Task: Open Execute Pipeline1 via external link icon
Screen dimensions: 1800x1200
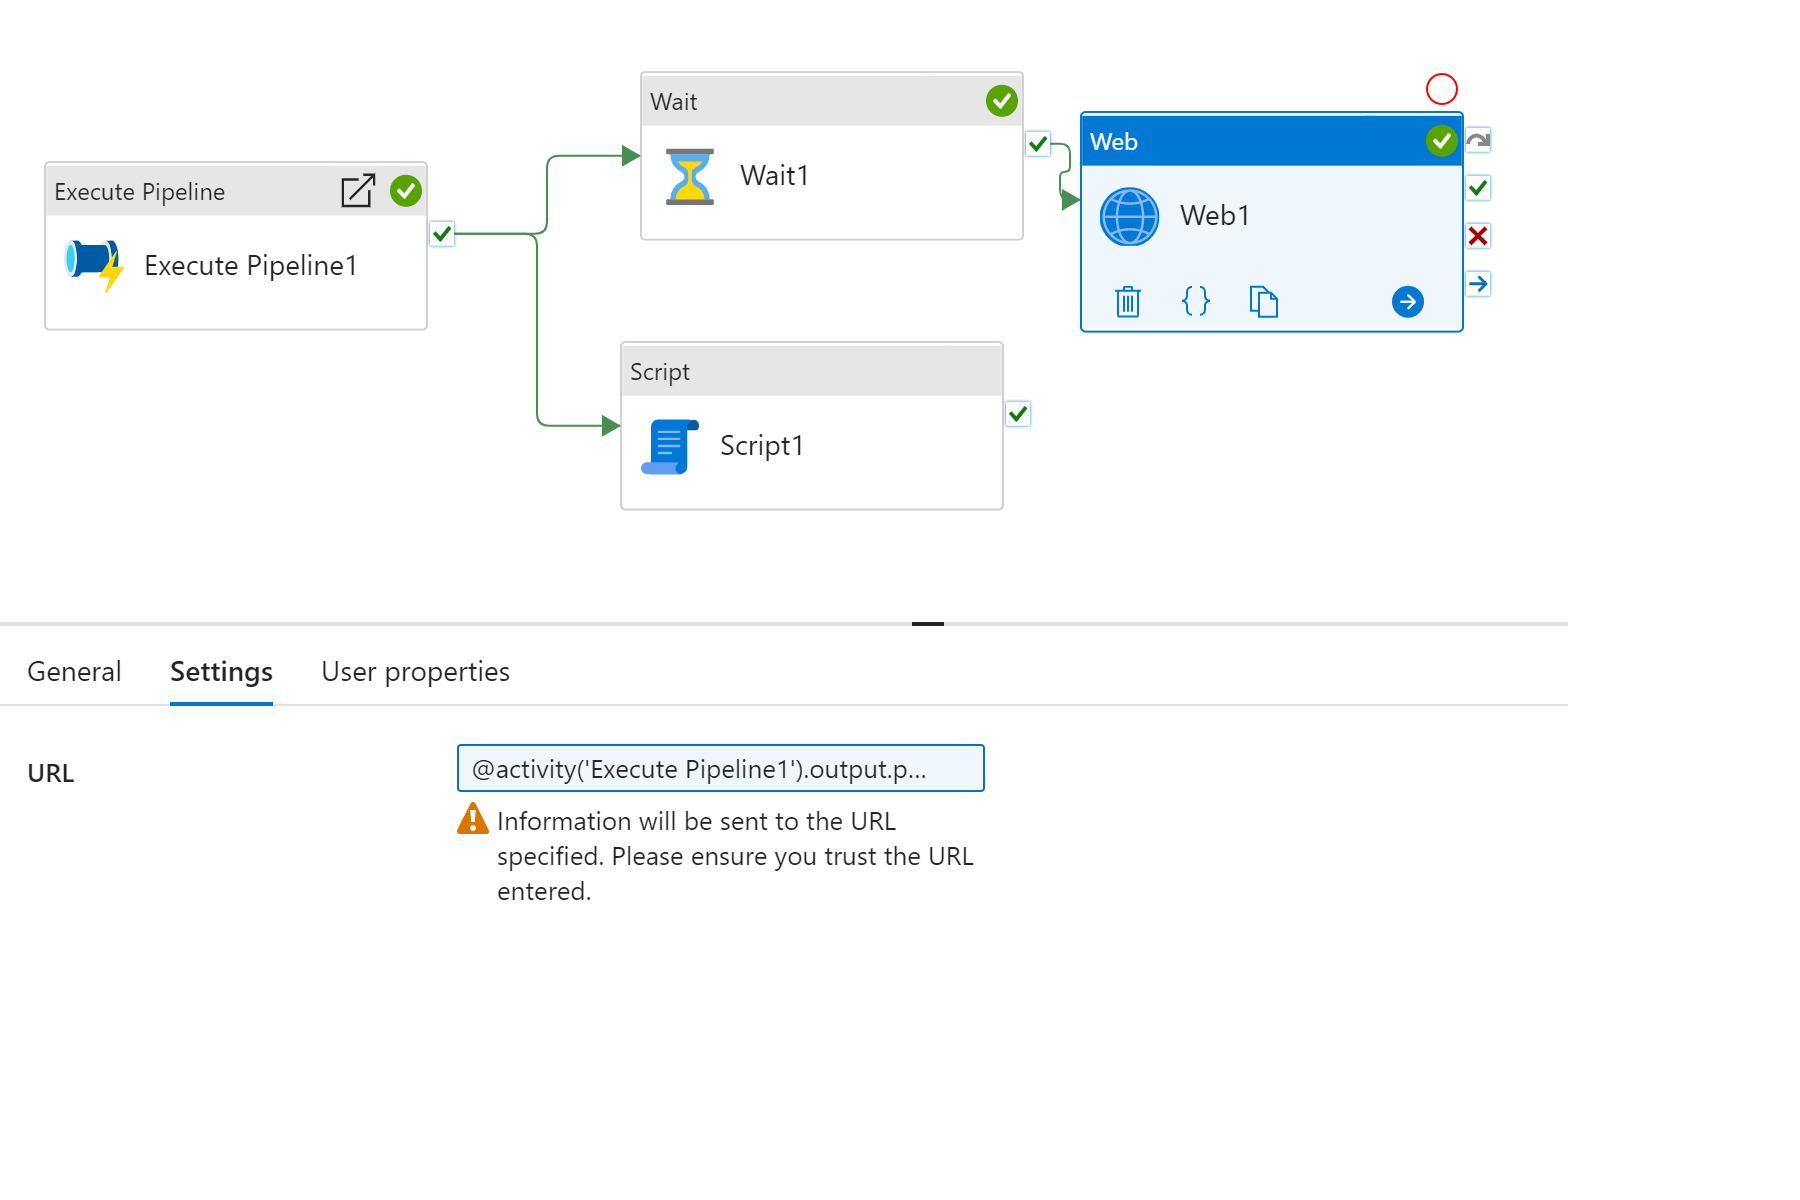Action: [357, 191]
